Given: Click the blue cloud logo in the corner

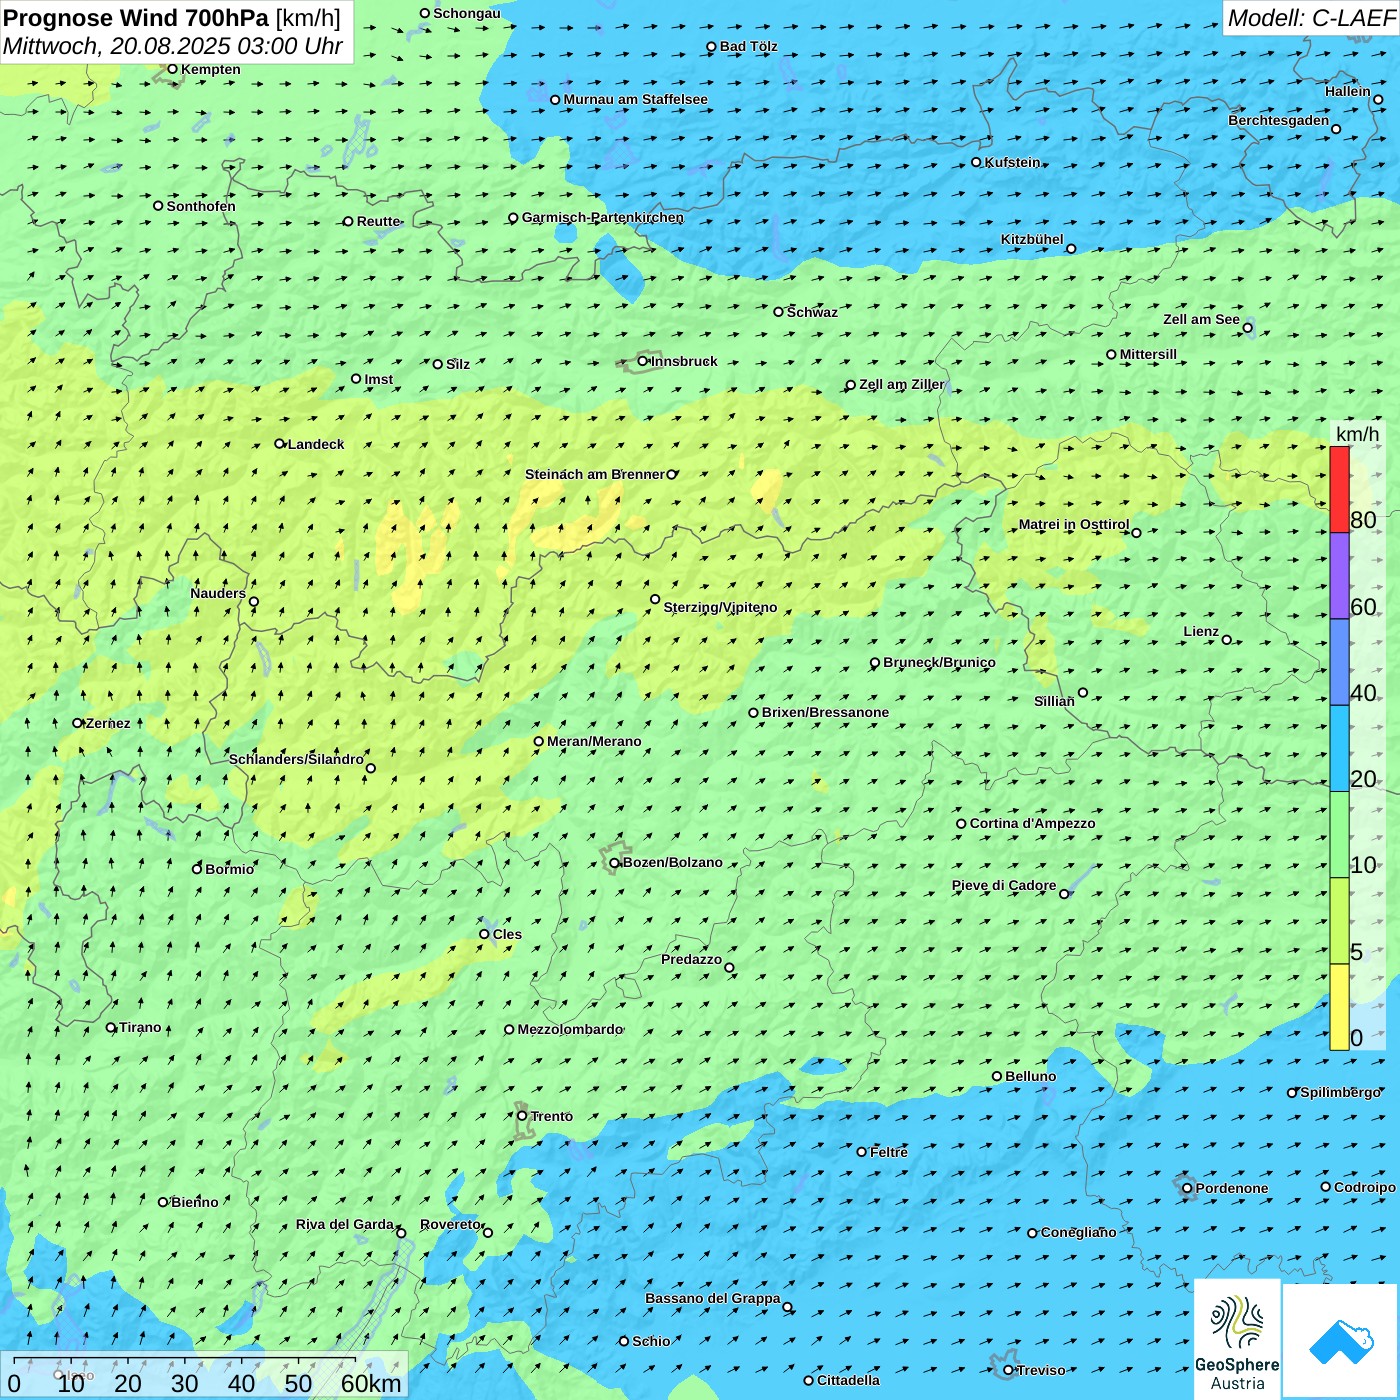Looking at the screenshot, I should [x=1341, y=1340].
